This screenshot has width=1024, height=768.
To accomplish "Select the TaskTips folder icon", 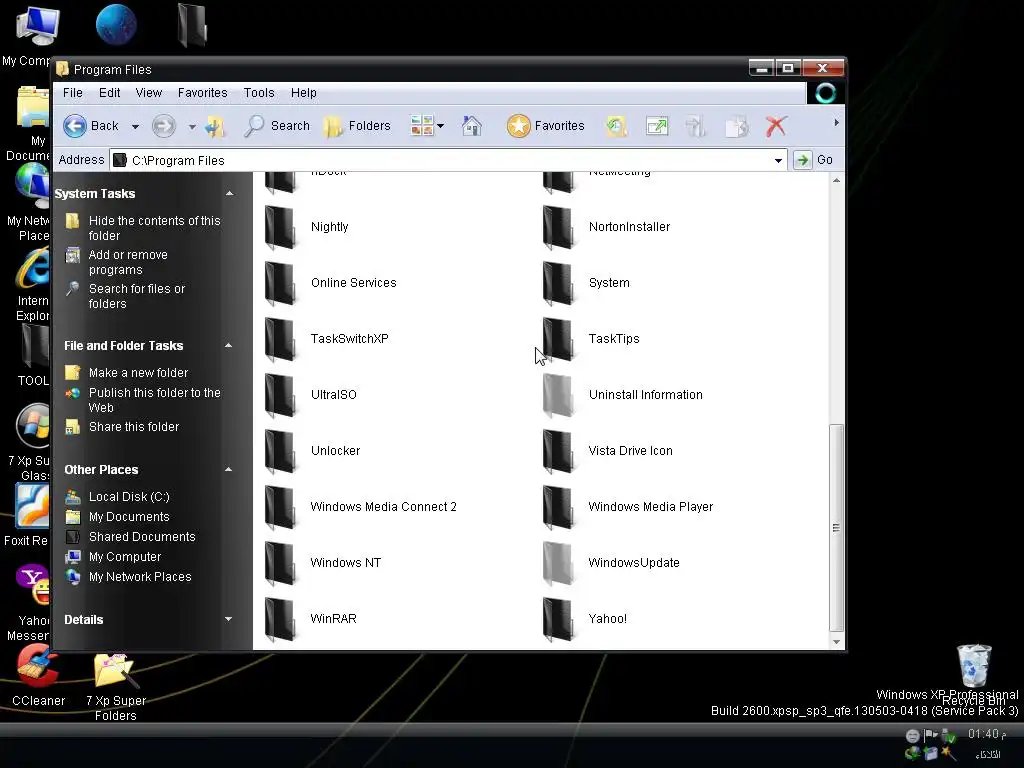I will coord(557,338).
